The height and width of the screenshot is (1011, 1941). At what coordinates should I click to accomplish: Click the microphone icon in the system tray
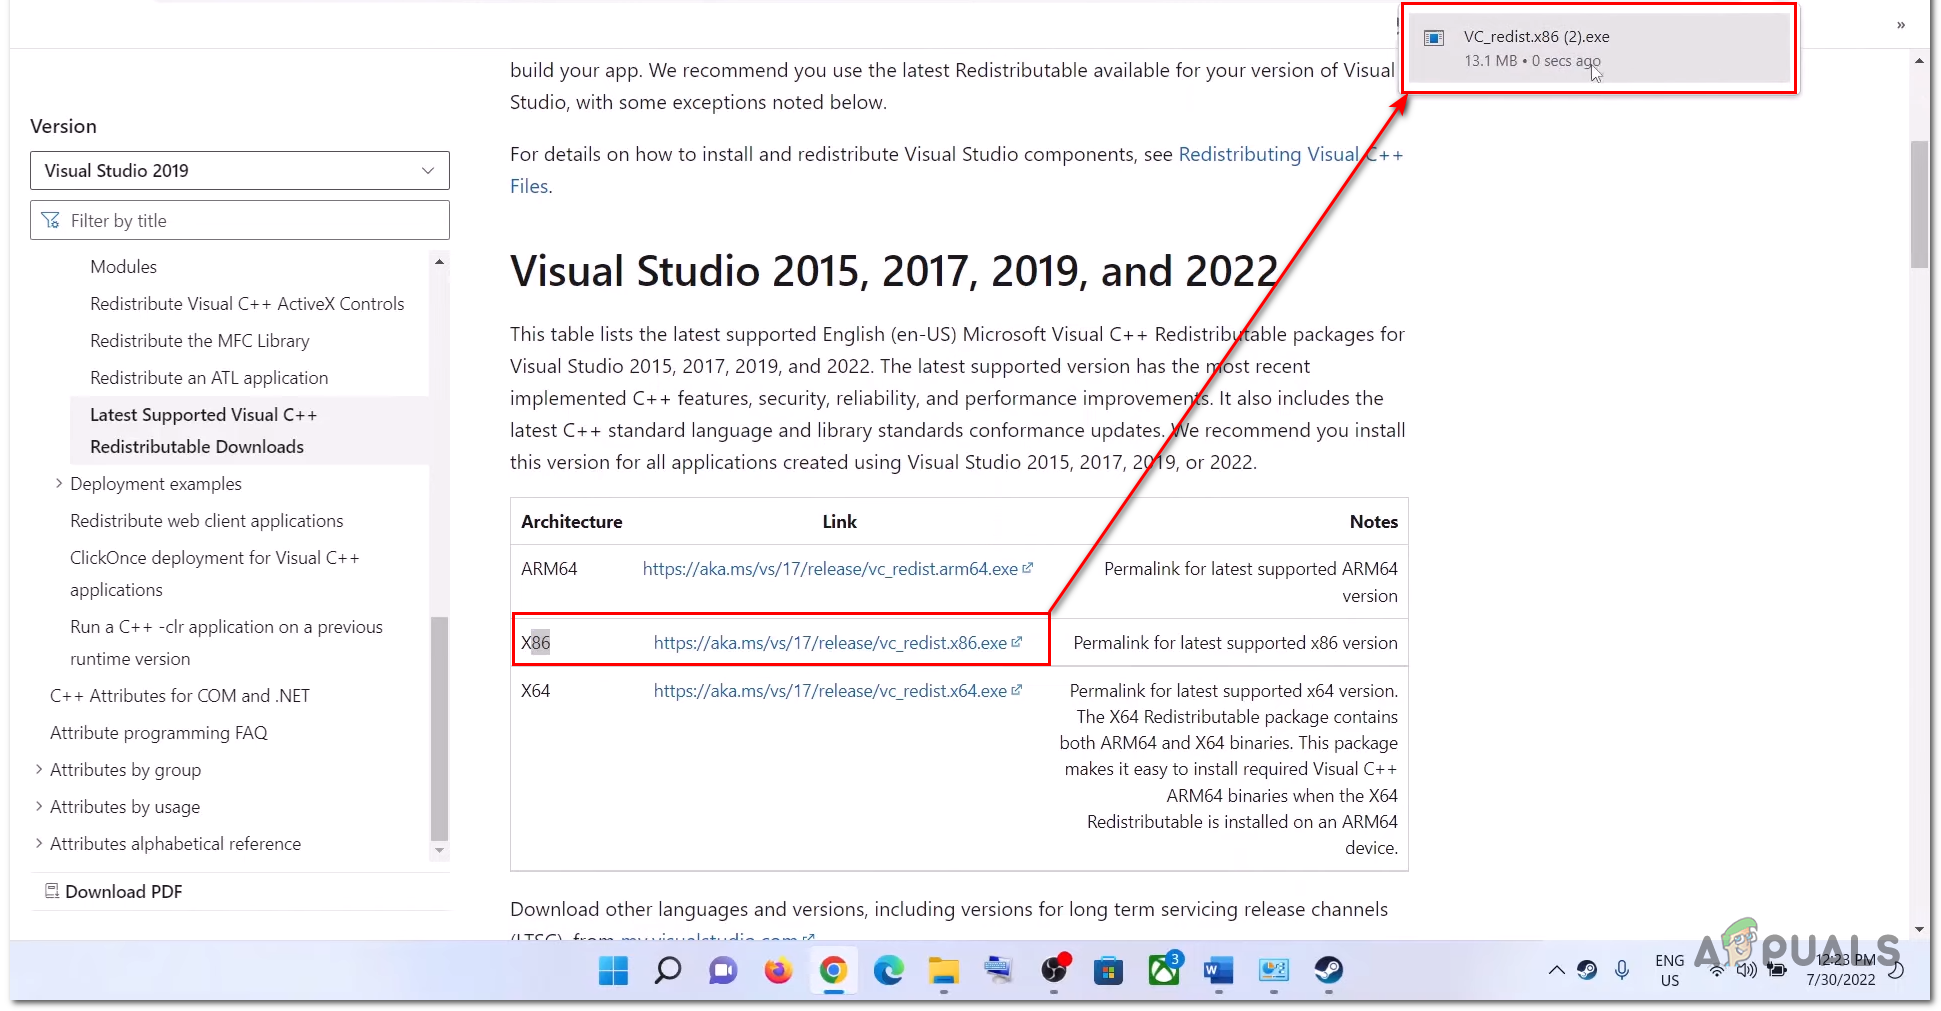1622,970
